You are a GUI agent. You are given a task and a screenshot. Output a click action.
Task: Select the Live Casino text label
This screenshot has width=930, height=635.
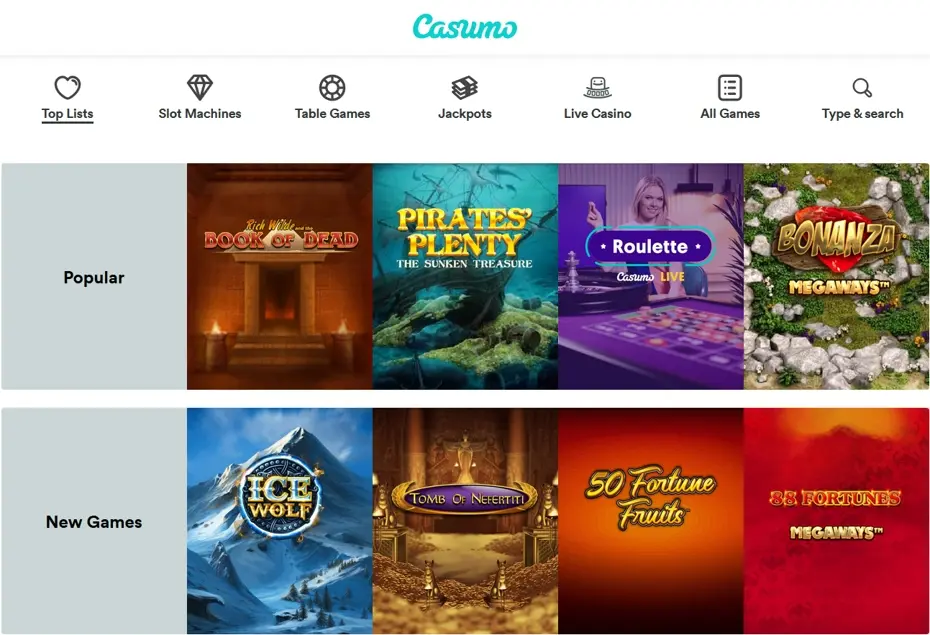(597, 113)
